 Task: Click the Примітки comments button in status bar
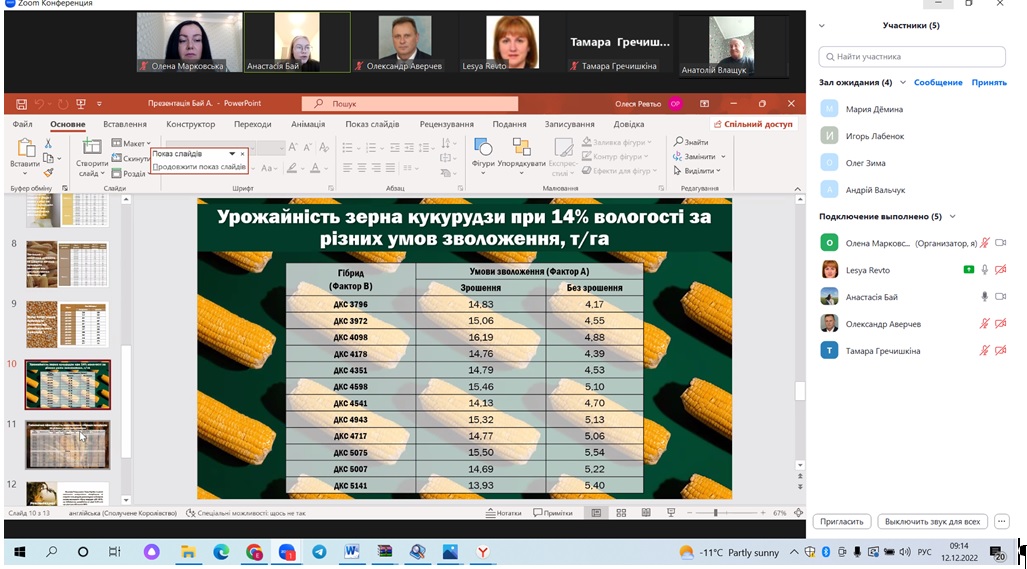pyautogui.click(x=553, y=513)
